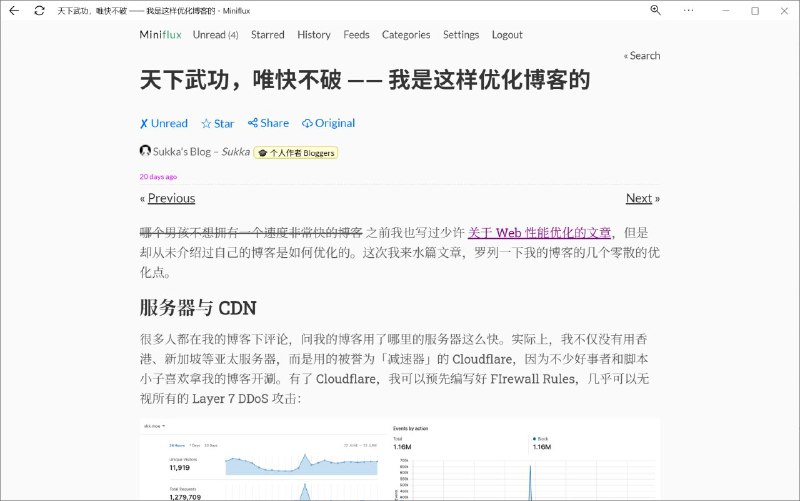This screenshot has width=800, height=501.
Task: Go to Unread (4) menu item
Action: [x=215, y=34]
